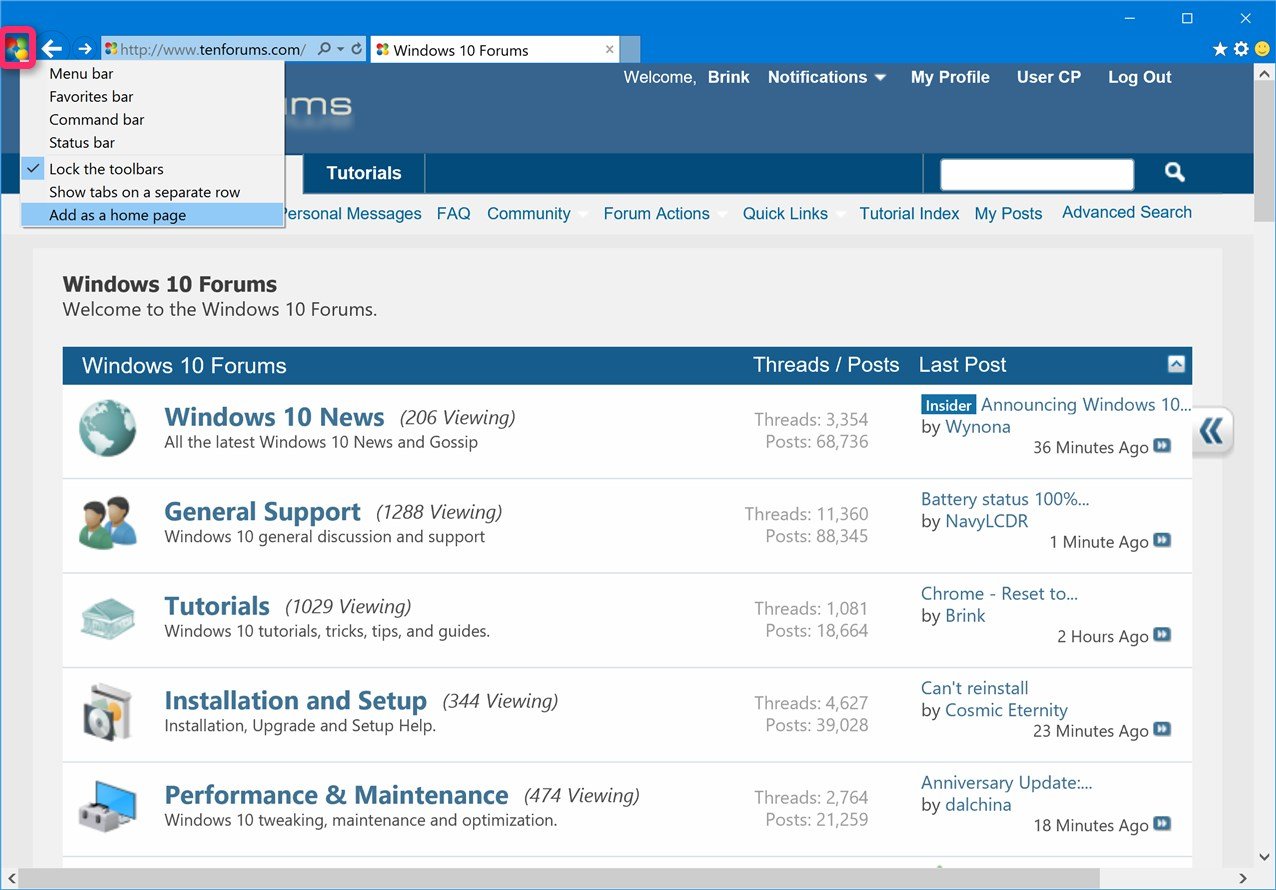This screenshot has height=890, width=1276.
Task: Open the Tutorials navigation tab
Action: click(364, 173)
